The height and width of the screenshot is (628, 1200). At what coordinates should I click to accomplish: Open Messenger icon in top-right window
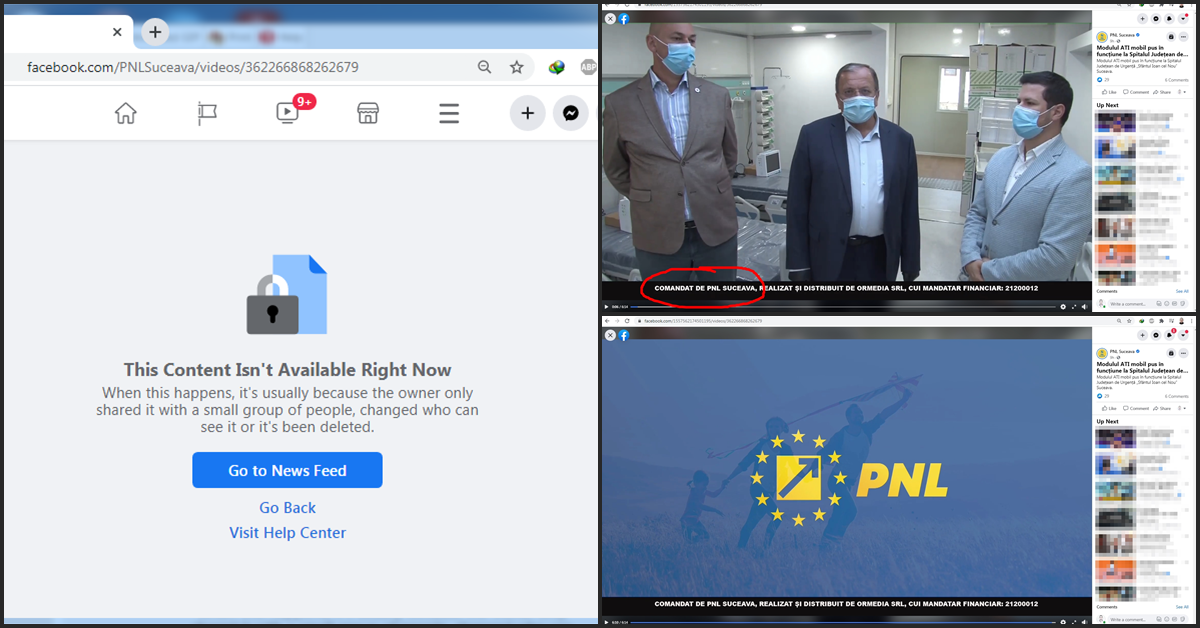(1156, 19)
